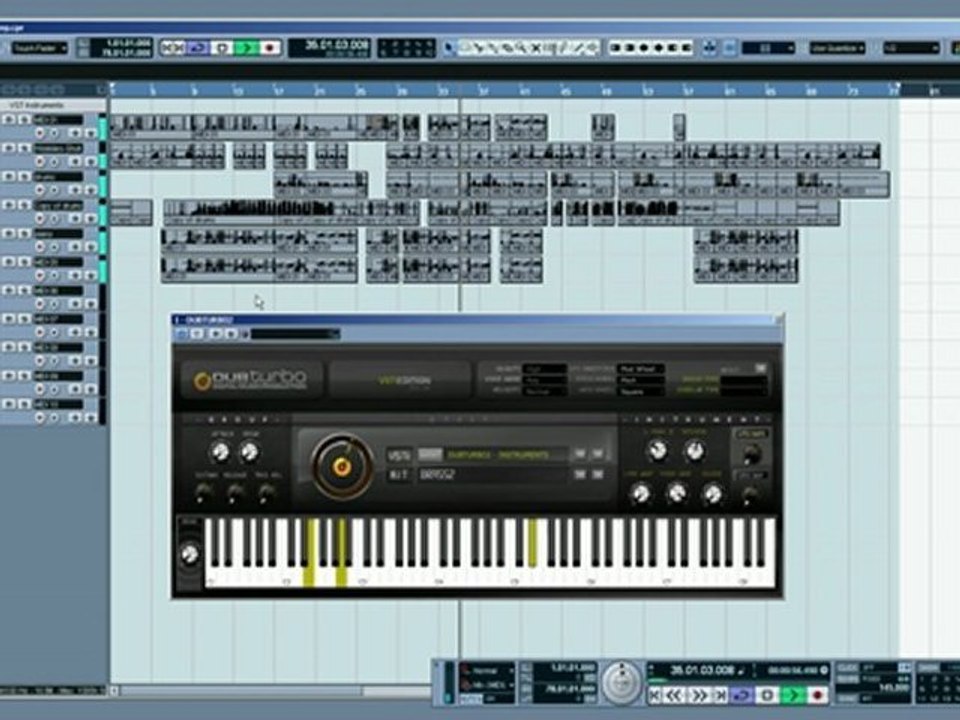Close the DubTurbo plugin window
Viewport: 960px width, 720px height.
[778, 320]
